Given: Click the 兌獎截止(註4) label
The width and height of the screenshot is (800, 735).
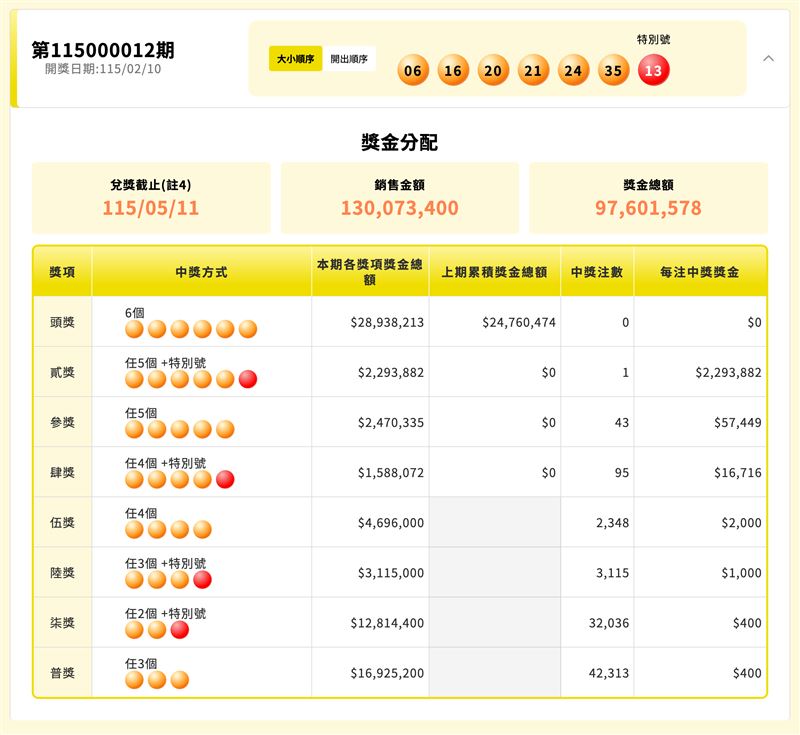Looking at the screenshot, I should coord(151,185).
